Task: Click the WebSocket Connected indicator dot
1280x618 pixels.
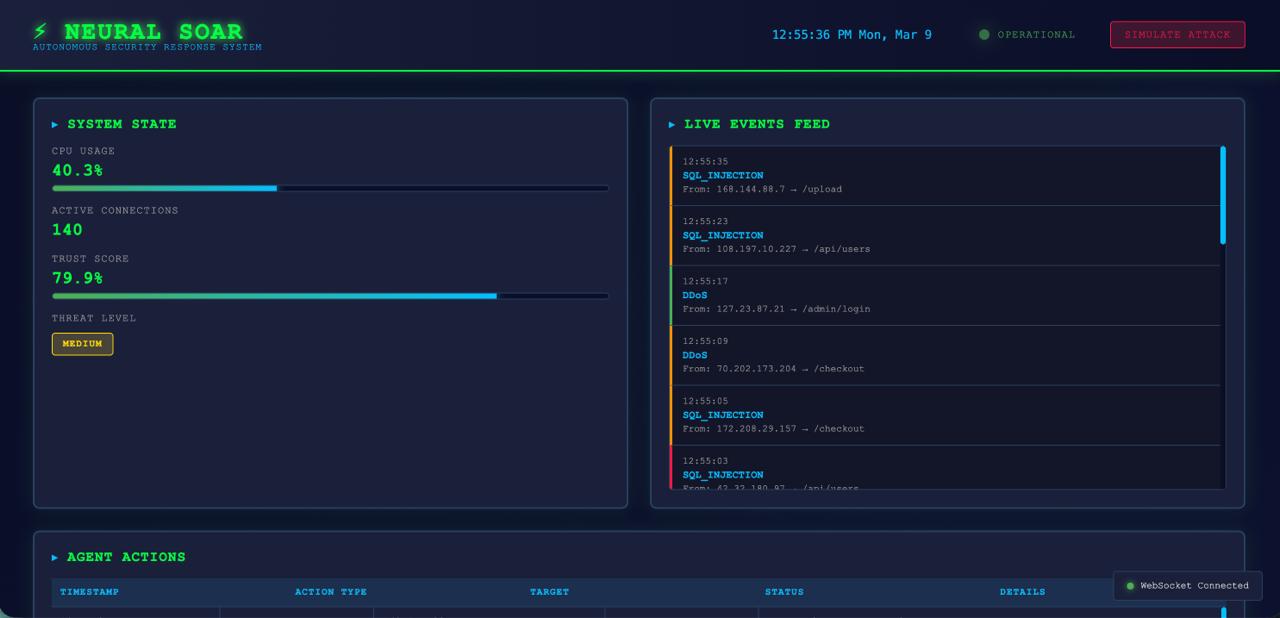Action: [1129, 585]
